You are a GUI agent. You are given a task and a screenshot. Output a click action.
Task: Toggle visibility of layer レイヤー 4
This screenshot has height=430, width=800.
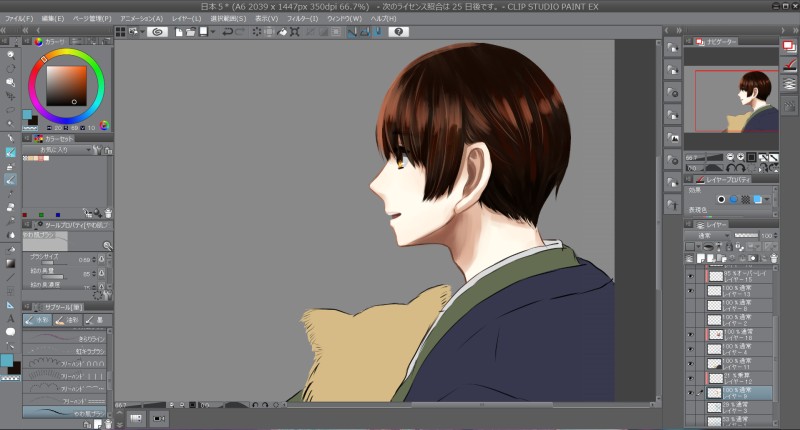click(690, 349)
